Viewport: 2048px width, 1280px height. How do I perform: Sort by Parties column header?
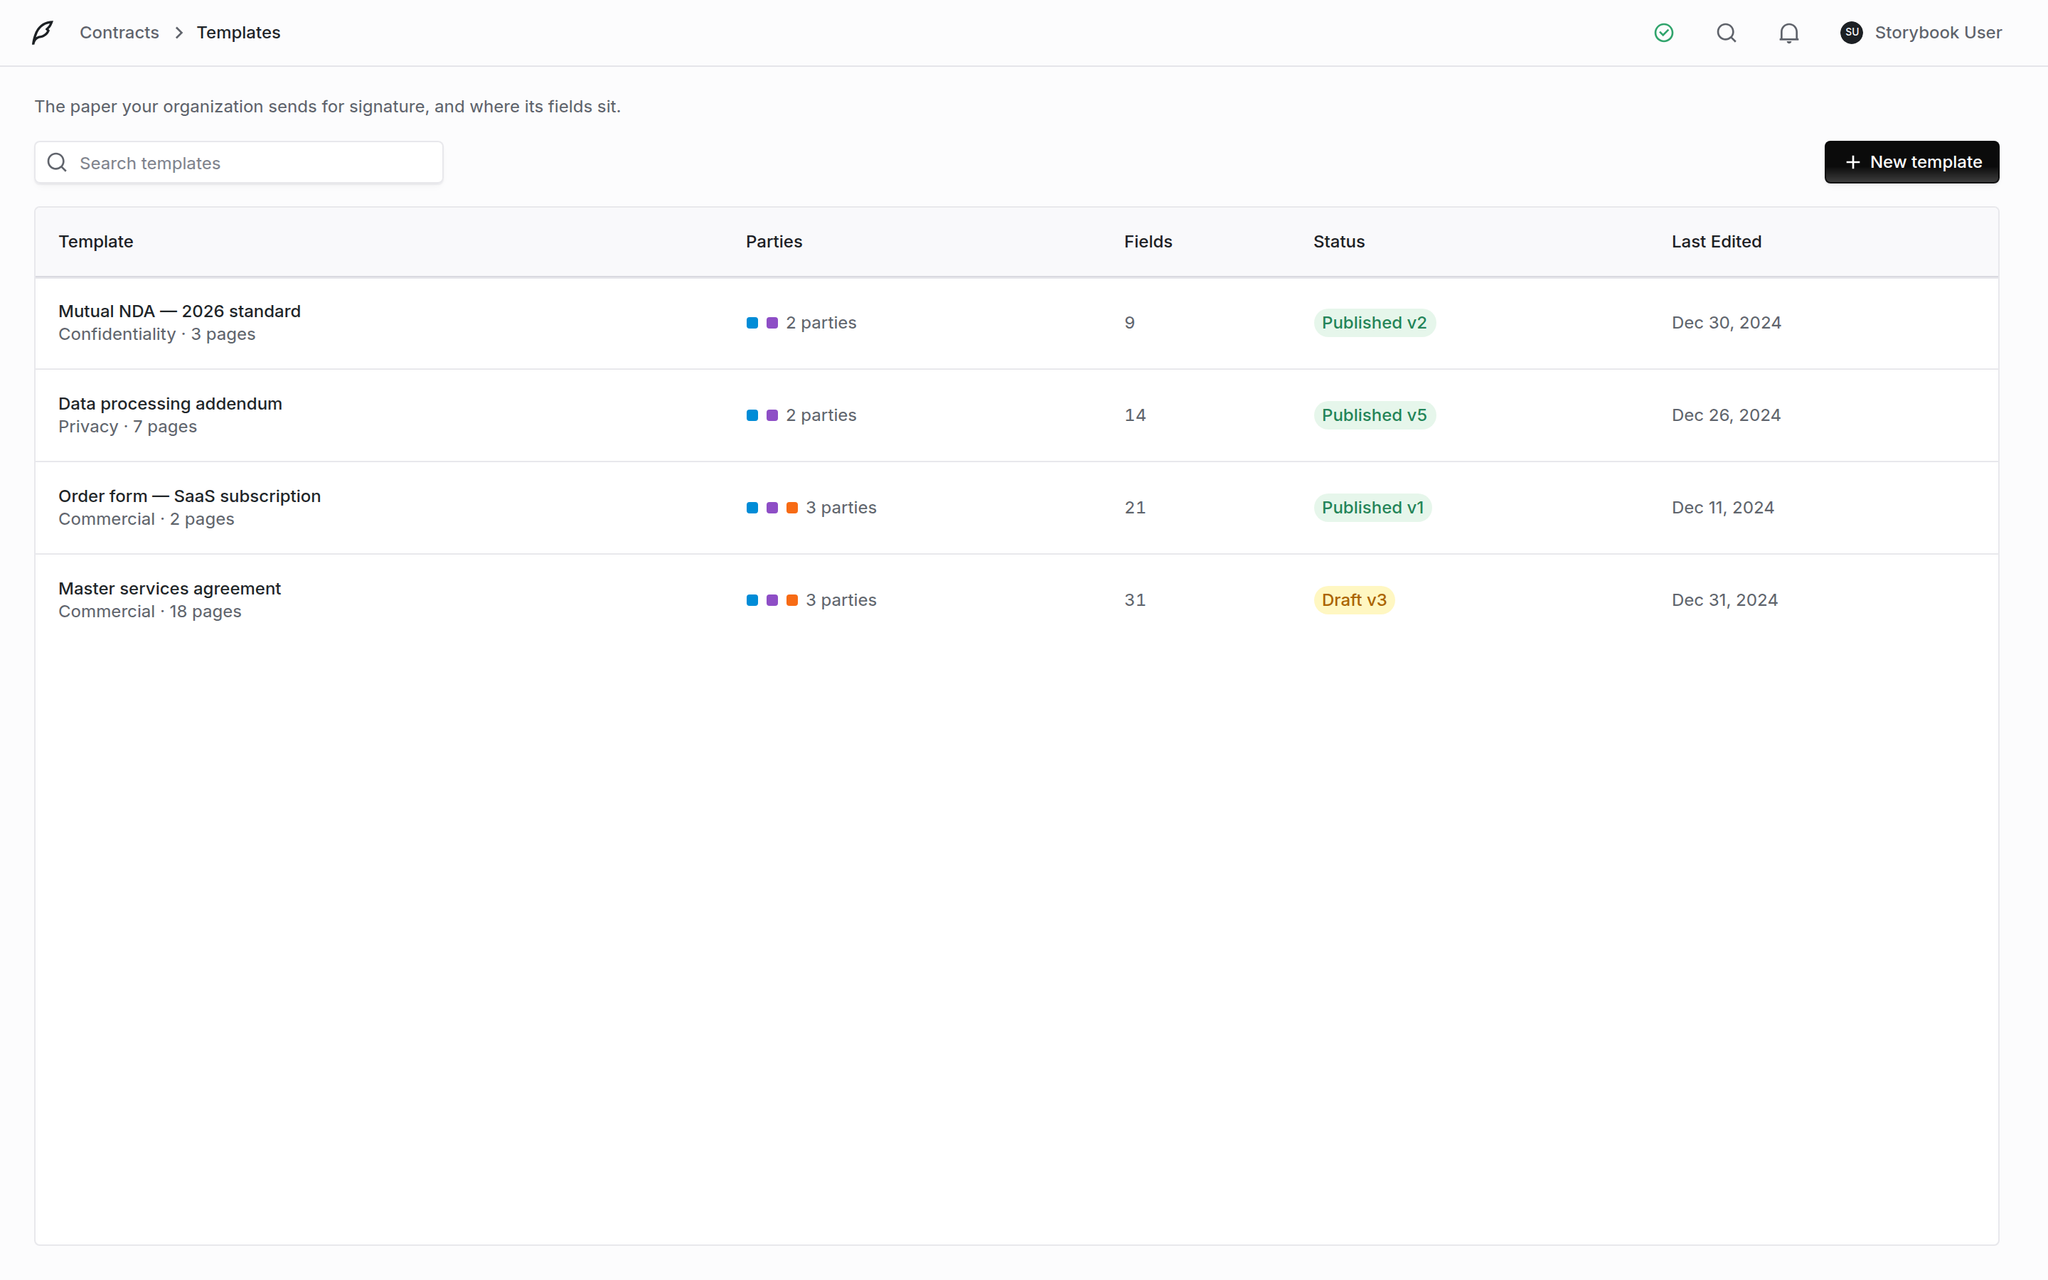coord(774,242)
